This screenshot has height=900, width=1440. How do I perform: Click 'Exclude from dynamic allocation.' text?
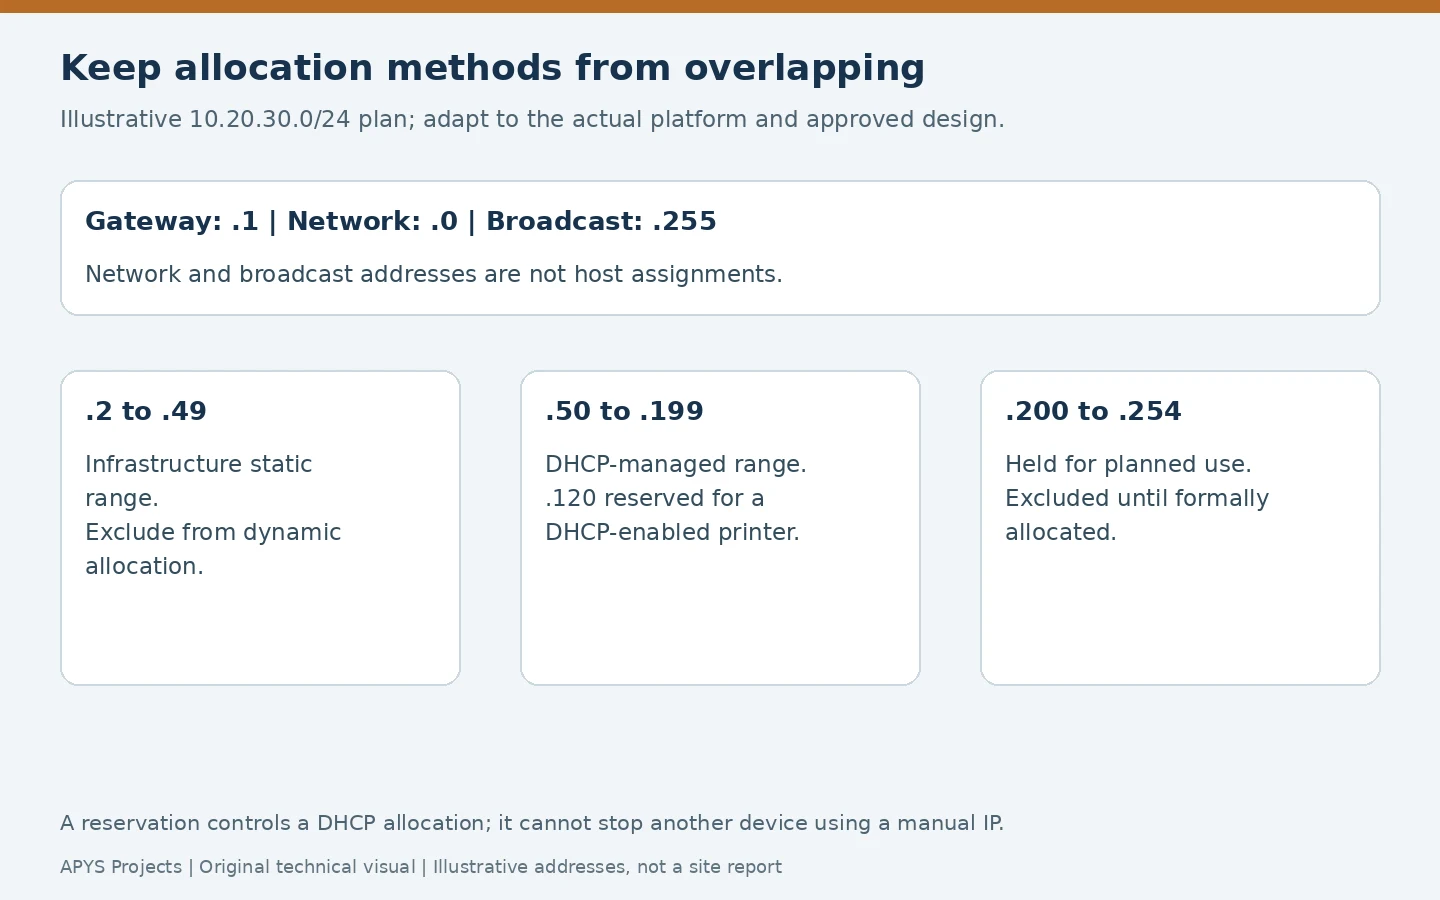pos(213,549)
